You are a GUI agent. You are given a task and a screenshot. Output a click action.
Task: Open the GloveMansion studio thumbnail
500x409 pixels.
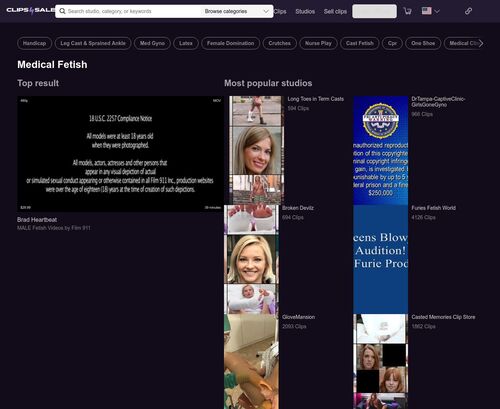pyautogui.click(x=251, y=361)
